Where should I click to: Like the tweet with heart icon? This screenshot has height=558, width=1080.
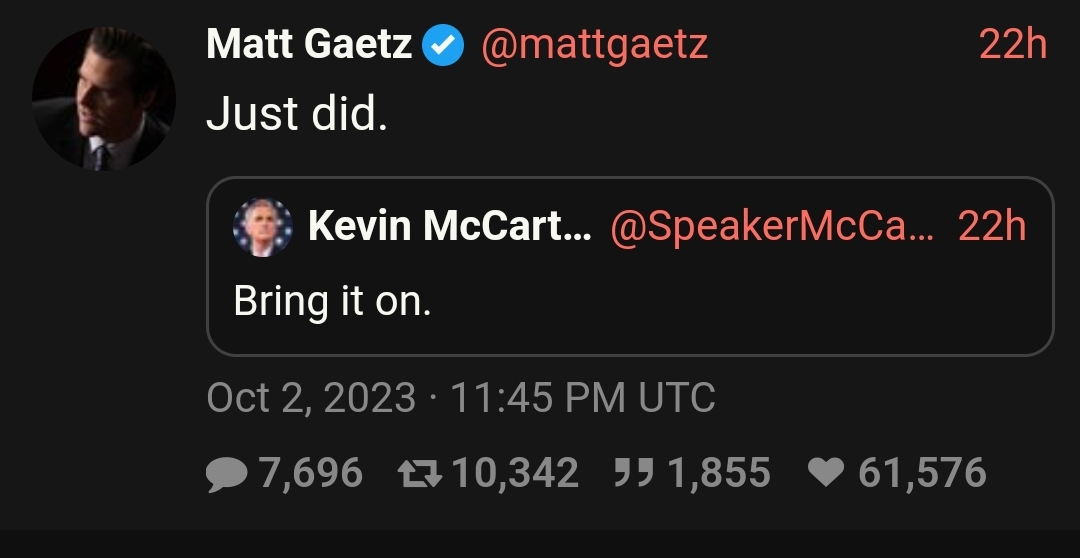(827, 473)
